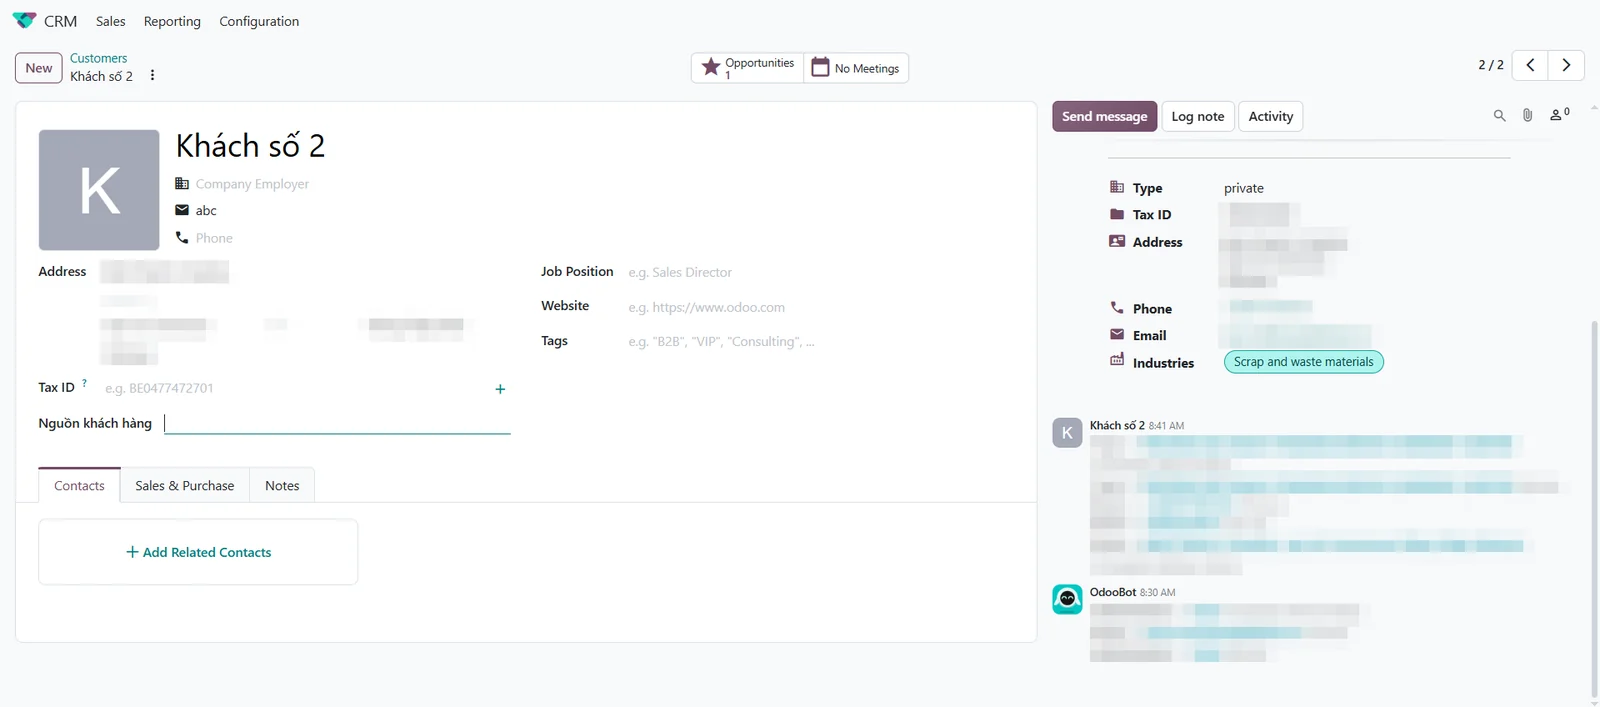Click the OdooBot author name
Image resolution: width=1600 pixels, height=707 pixels.
(x=1113, y=592)
